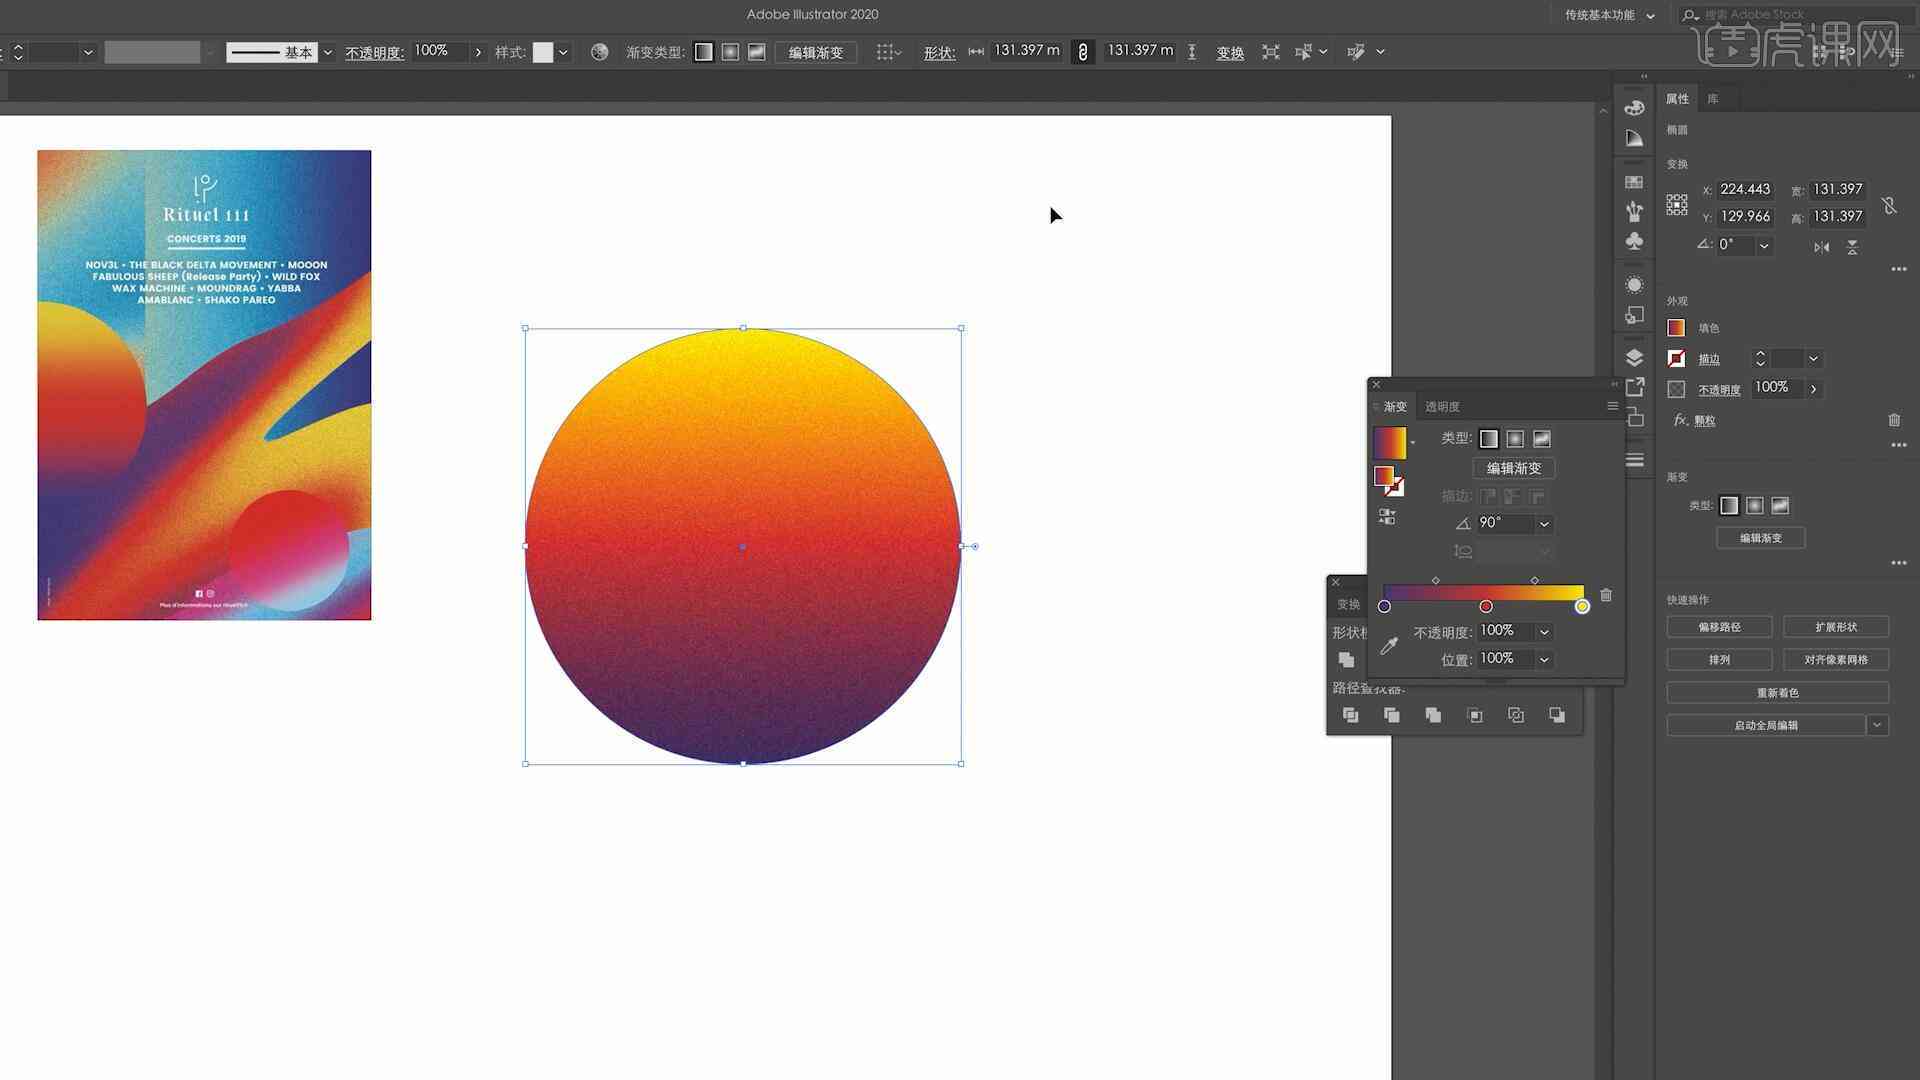Screen dimensions: 1920x1080
Task: Open stroke weight dropdown in Properties
Action: (1813, 359)
